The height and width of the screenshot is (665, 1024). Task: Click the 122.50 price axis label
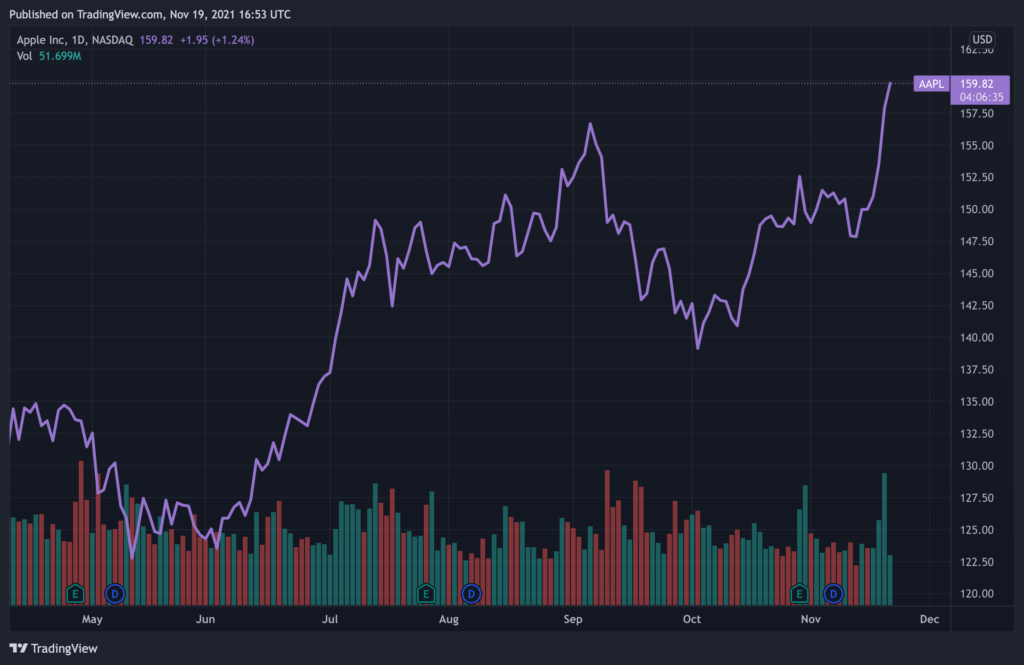[x=976, y=562]
